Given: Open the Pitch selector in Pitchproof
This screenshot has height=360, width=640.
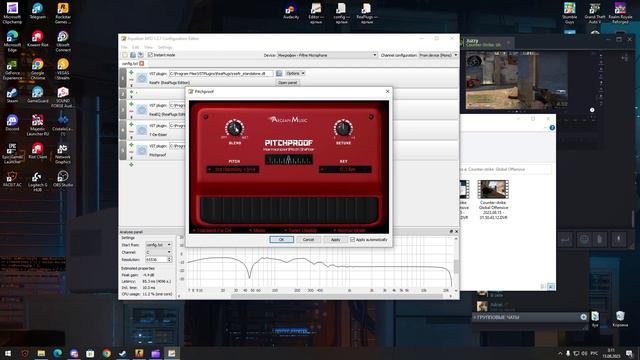Looking at the screenshot, I should (x=233, y=169).
